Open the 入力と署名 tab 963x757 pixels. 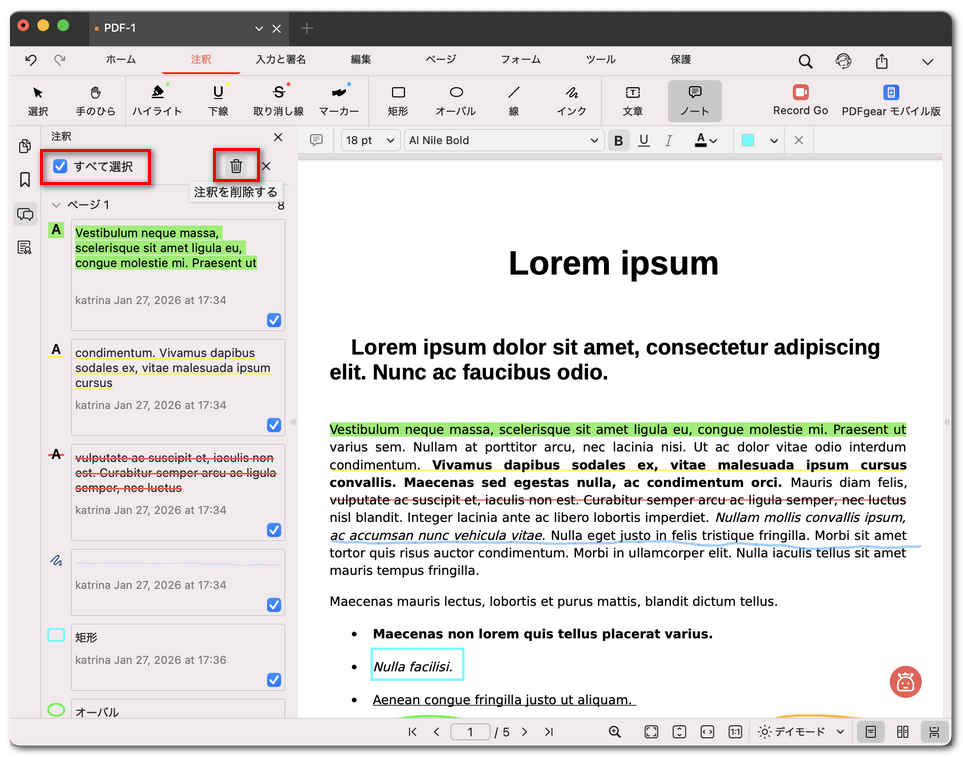tap(281, 60)
